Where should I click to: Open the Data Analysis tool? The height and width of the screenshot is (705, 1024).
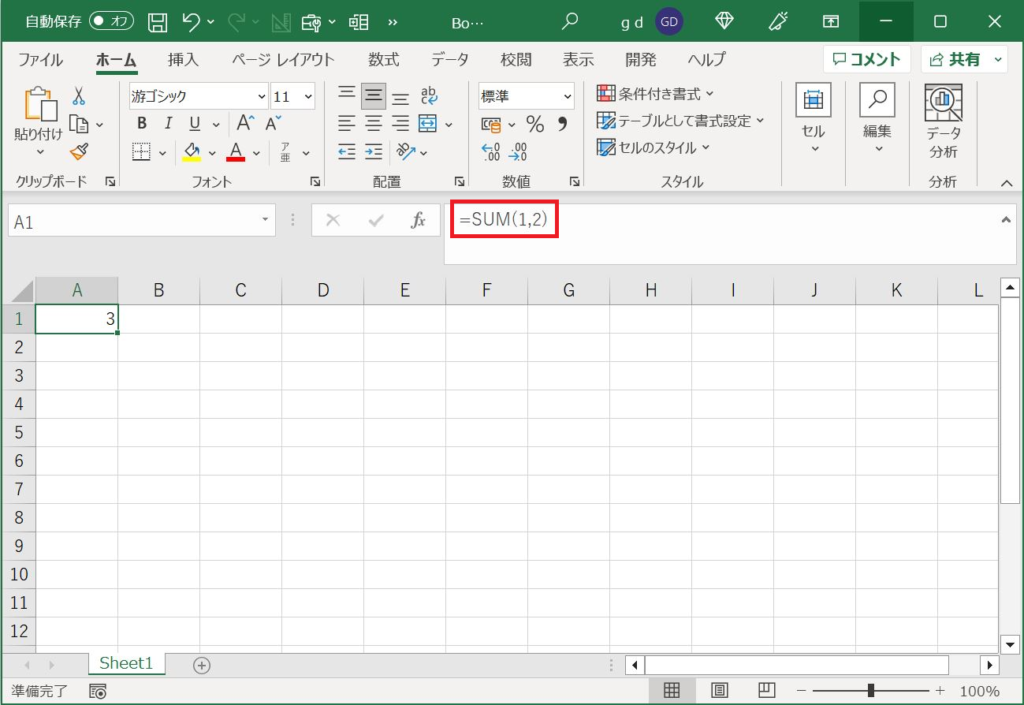coord(942,122)
